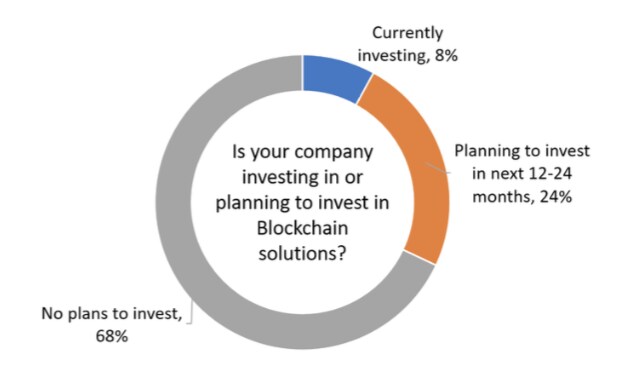
Task: Click the "Is your company" line of the title
Action: tap(302, 152)
